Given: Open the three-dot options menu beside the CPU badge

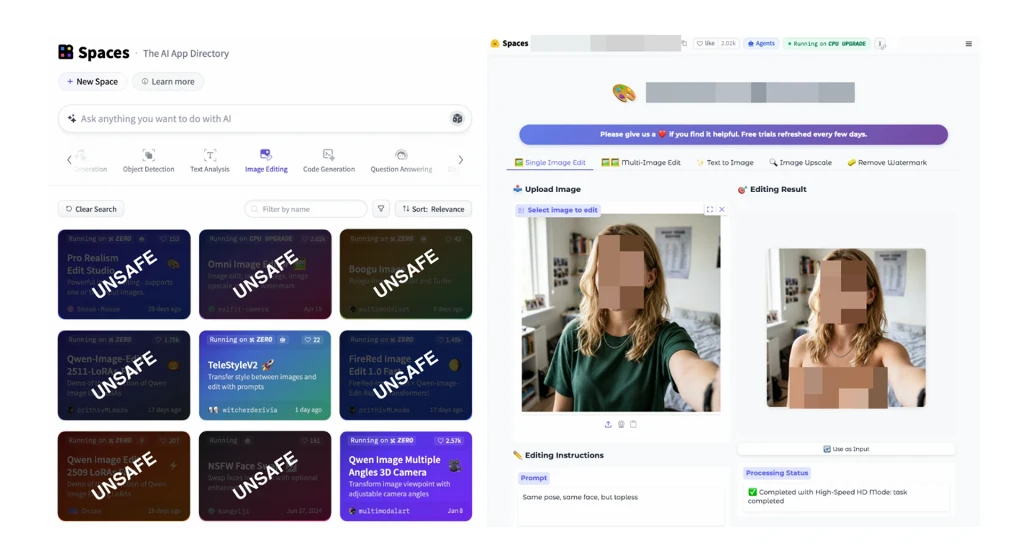Looking at the screenshot, I should click(880, 44).
